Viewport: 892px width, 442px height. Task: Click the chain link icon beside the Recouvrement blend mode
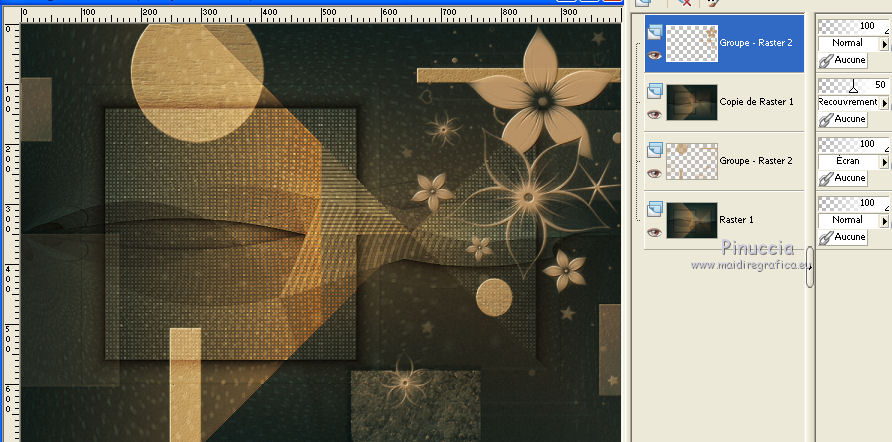(x=826, y=119)
